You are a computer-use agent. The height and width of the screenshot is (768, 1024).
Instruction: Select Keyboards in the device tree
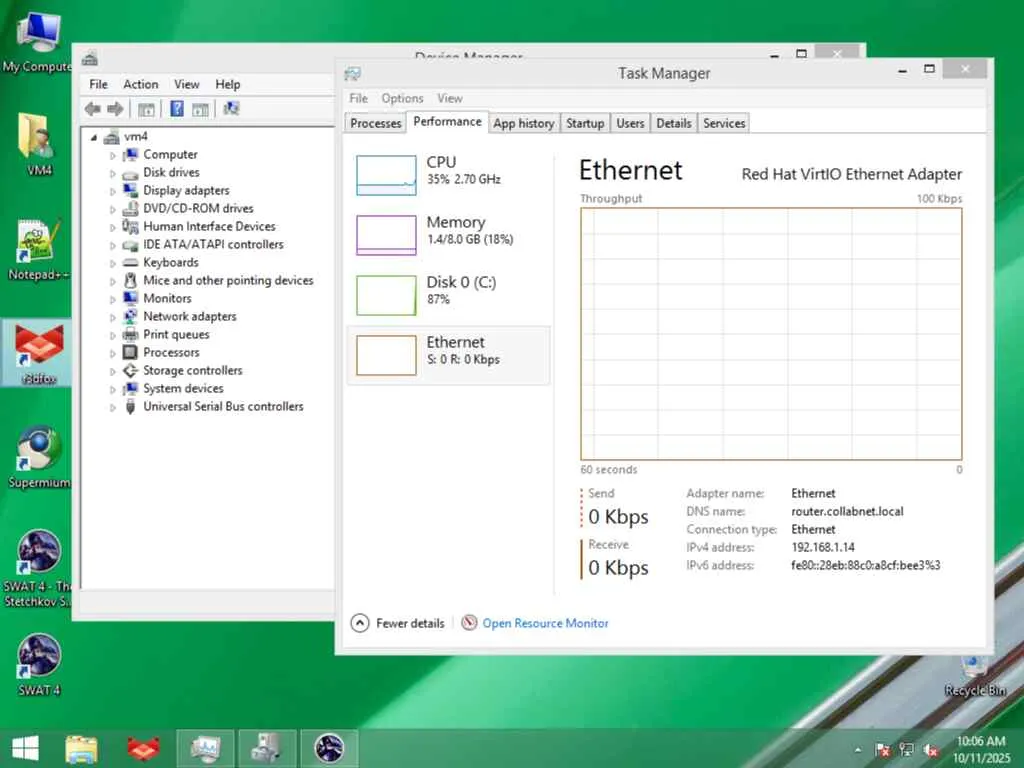coord(170,263)
